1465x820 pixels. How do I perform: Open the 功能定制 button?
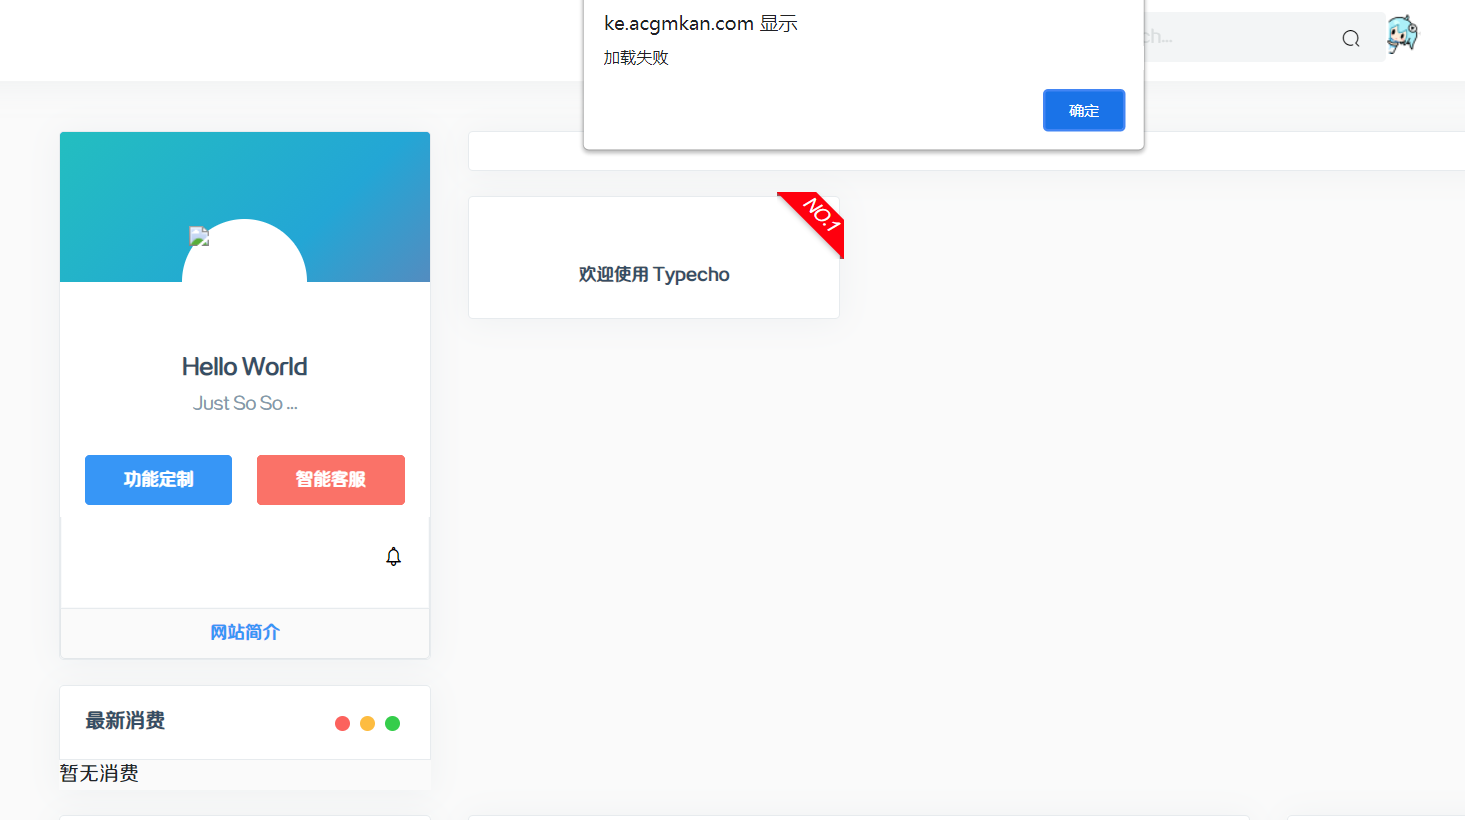158,480
